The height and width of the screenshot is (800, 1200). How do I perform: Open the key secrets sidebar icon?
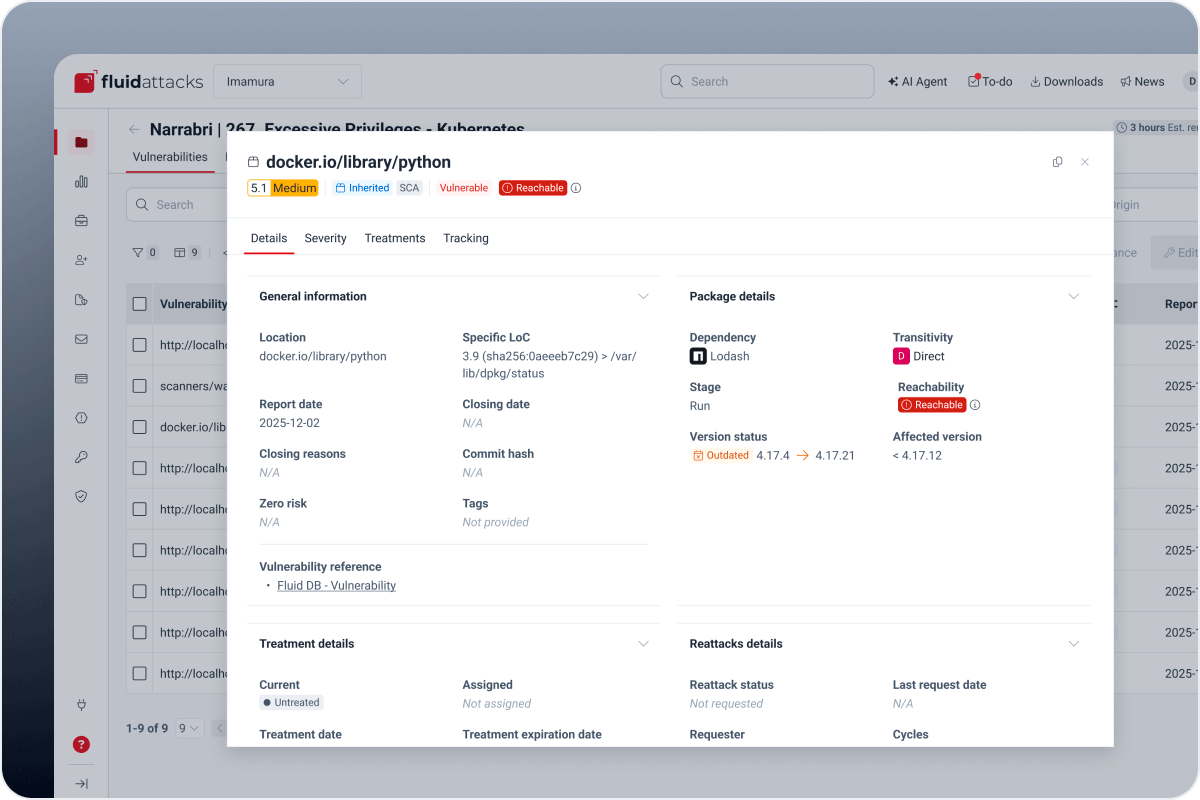pos(81,457)
